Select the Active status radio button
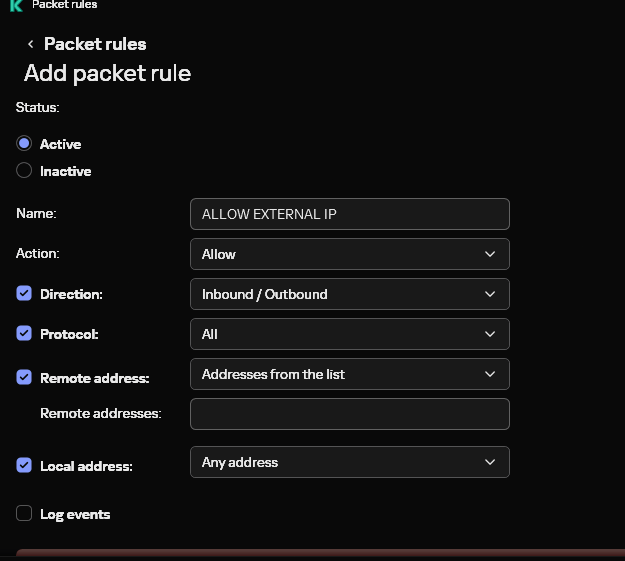 tap(24, 144)
